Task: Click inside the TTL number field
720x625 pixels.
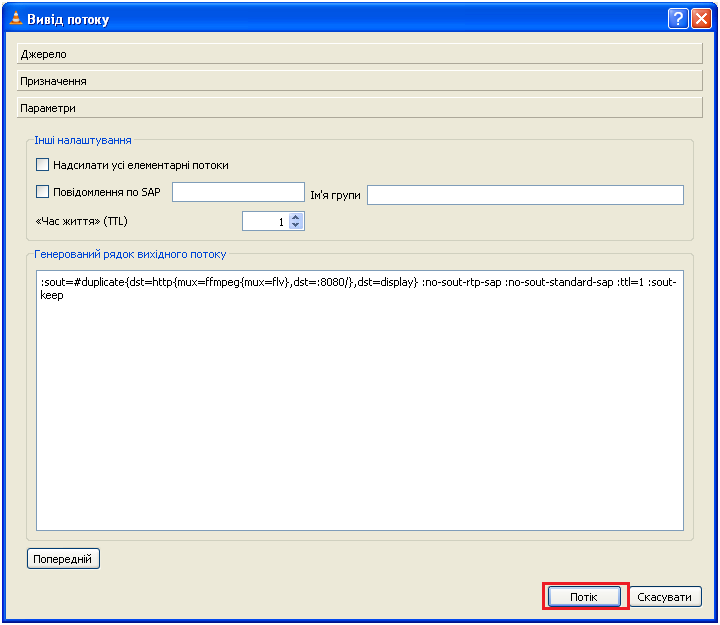Action: [266, 221]
